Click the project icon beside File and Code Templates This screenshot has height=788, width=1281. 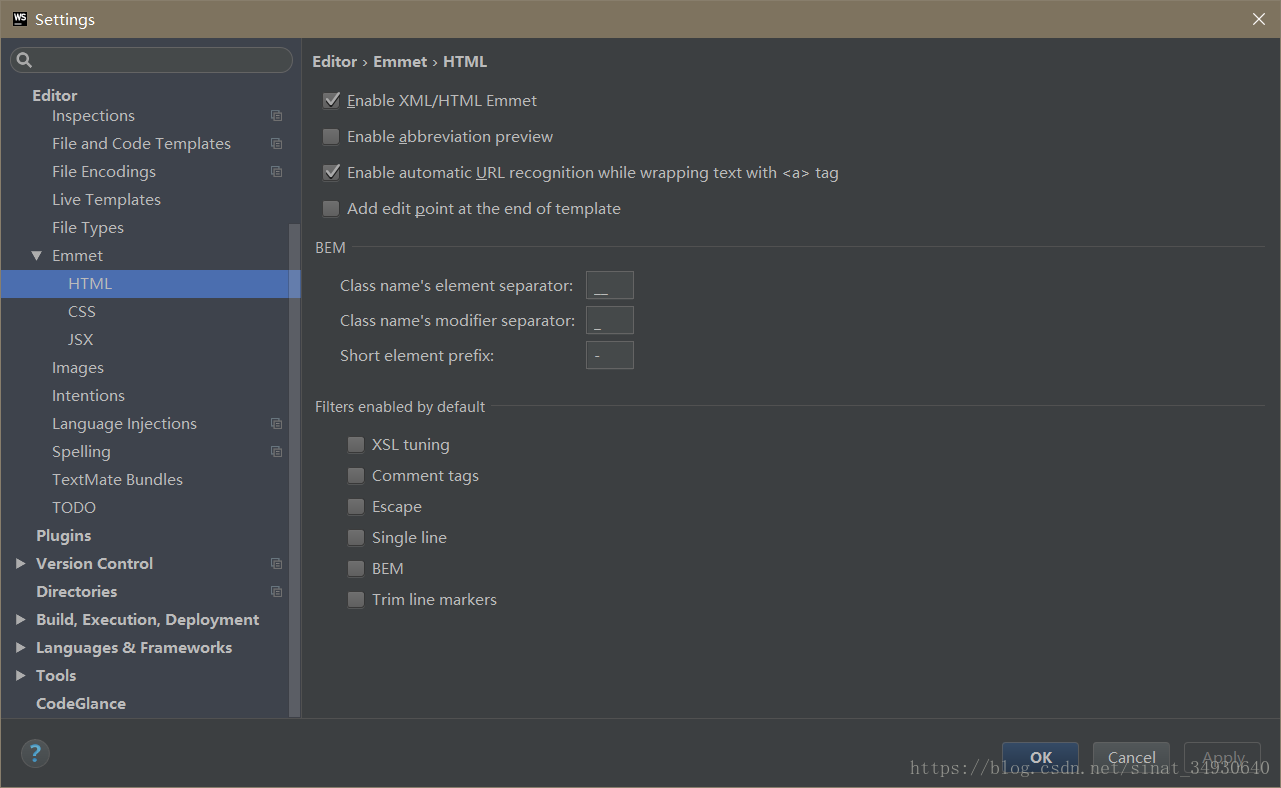pyautogui.click(x=276, y=143)
